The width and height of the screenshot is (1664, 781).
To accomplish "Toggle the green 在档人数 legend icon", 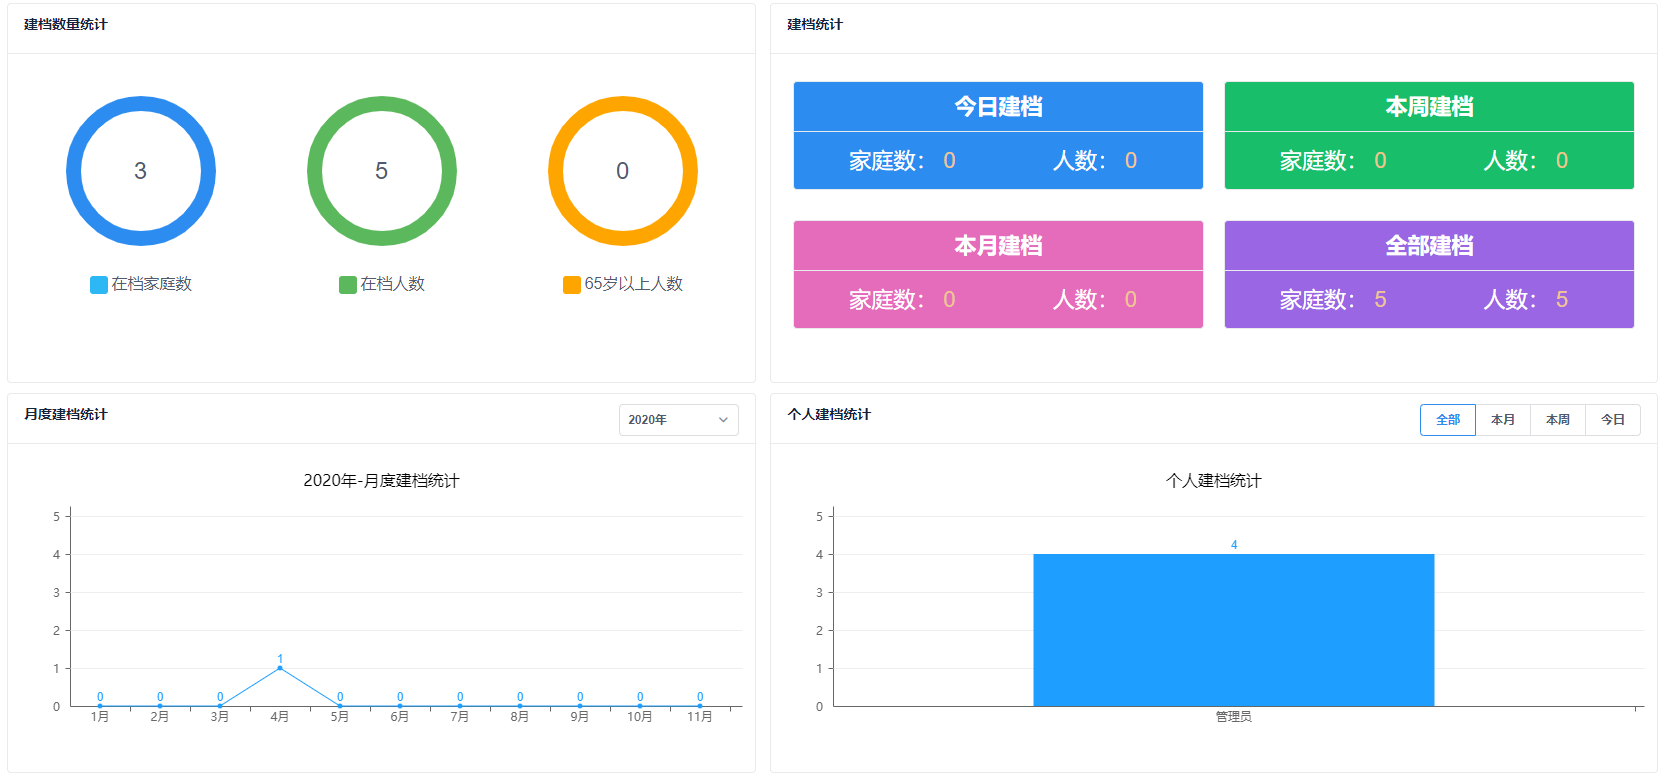I will pos(348,285).
